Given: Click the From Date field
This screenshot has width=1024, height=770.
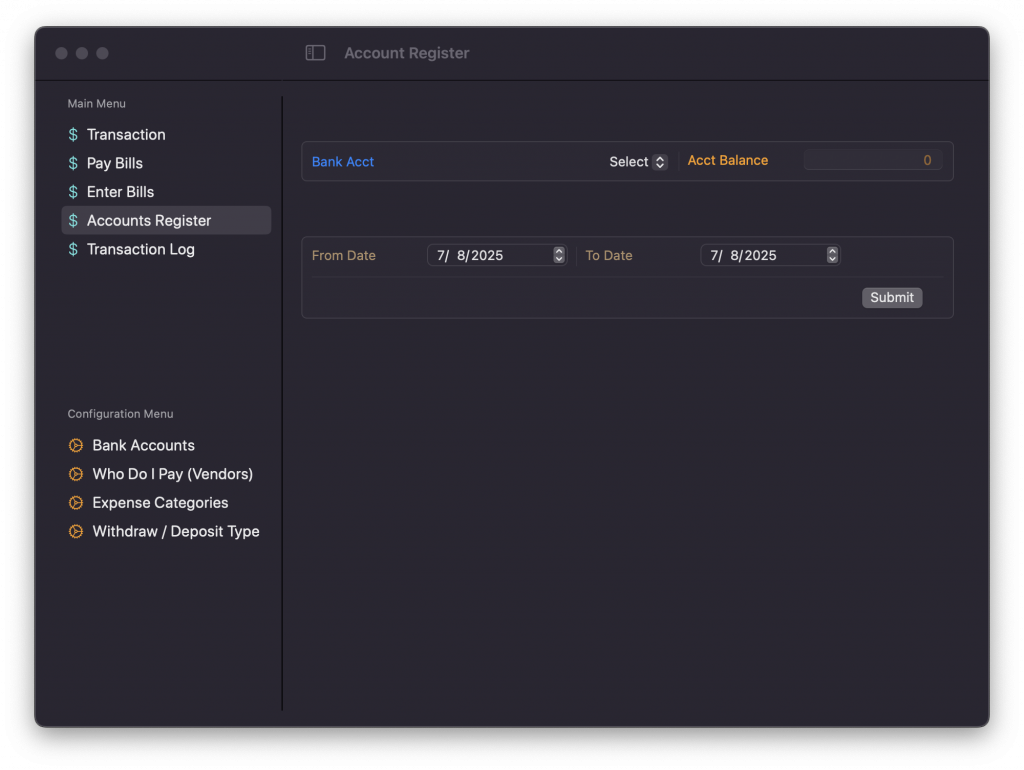Looking at the screenshot, I should pyautogui.click(x=489, y=256).
